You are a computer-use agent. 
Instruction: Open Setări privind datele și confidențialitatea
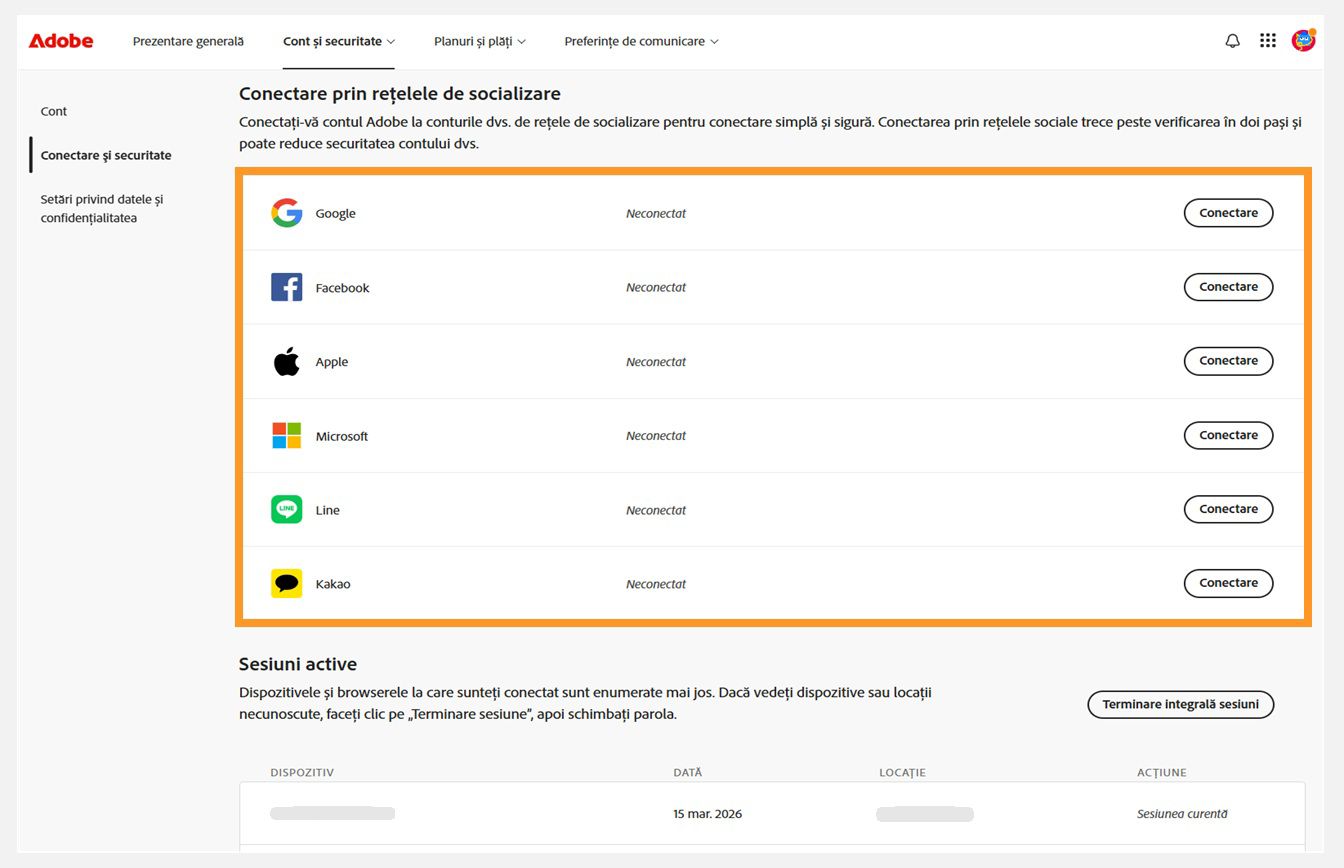[x=102, y=208]
